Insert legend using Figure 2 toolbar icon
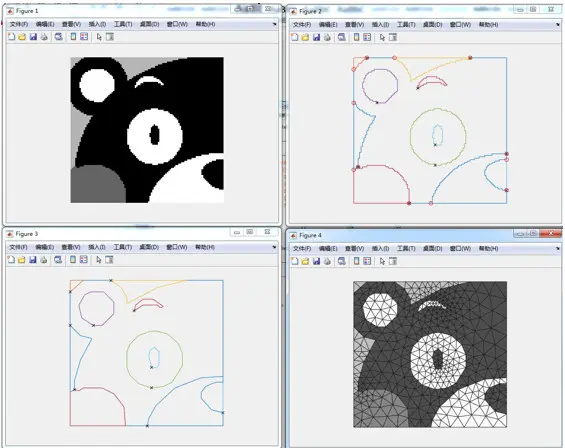Screen dimensions: 565x448 tap(367, 37)
